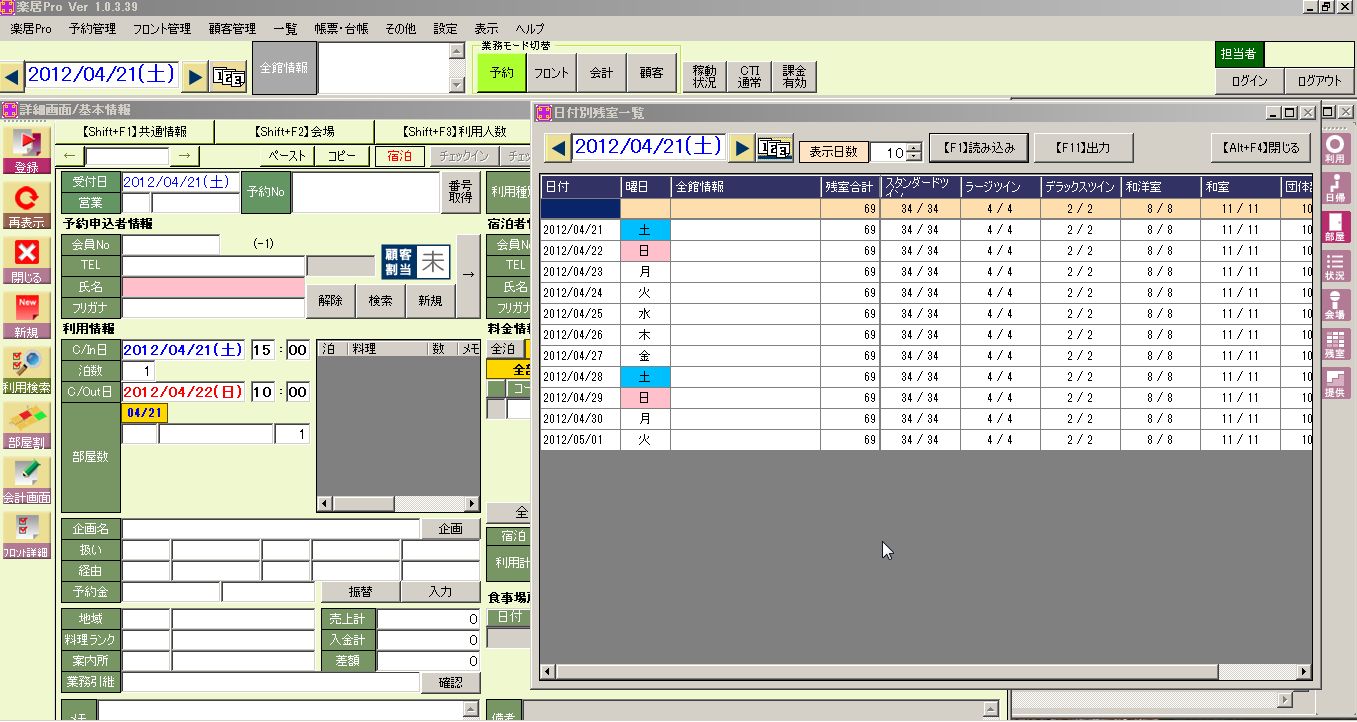Viewport: 1357px width, 722px height.
Task: Click the 部屋 door icon
Action: (x=1335, y=226)
